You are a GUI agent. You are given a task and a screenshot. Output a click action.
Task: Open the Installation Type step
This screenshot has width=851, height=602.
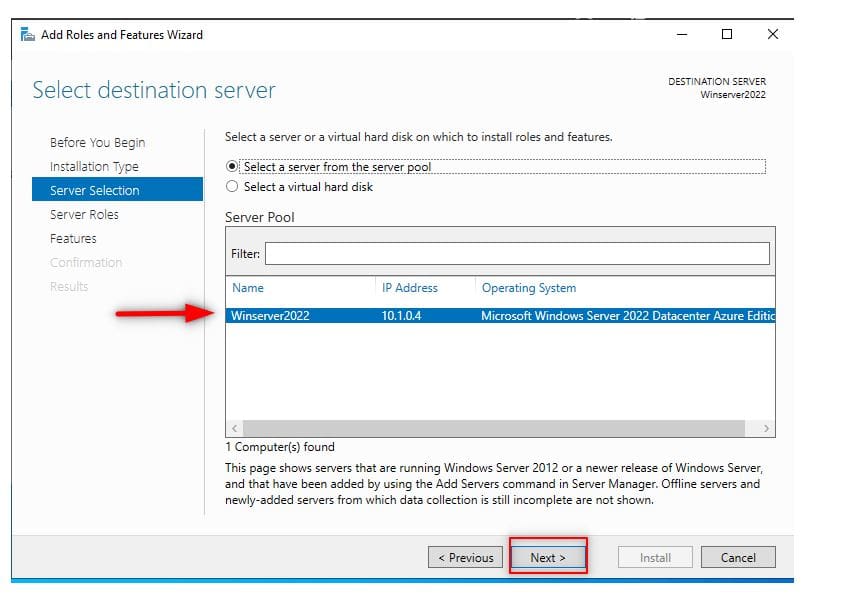coord(94,166)
